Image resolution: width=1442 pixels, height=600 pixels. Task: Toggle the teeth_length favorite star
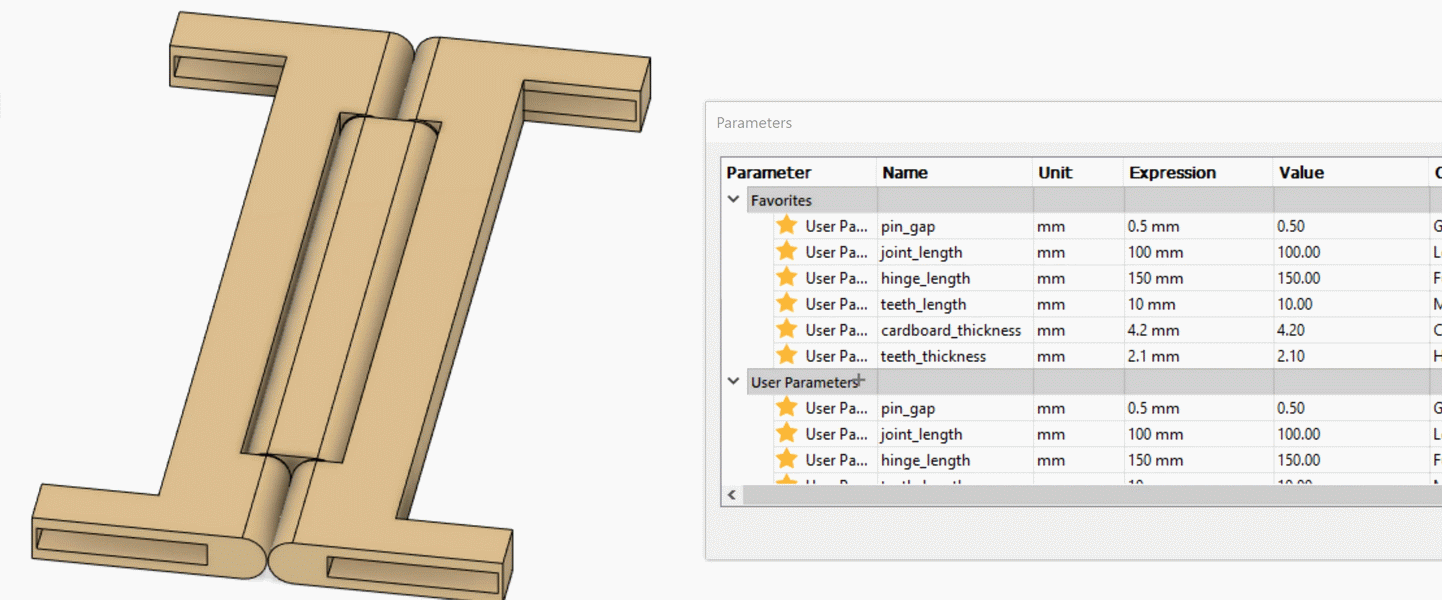[786, 303]
